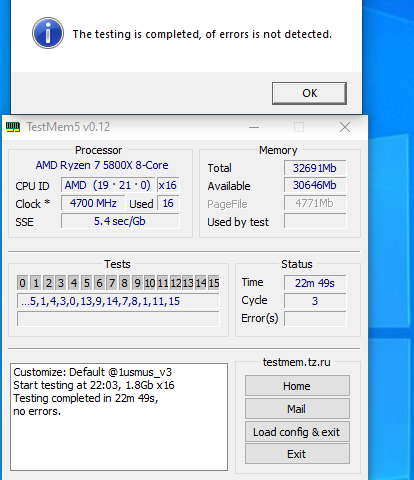
Task: Click the Clock field showing 4700 MHz
Action: 93,203
